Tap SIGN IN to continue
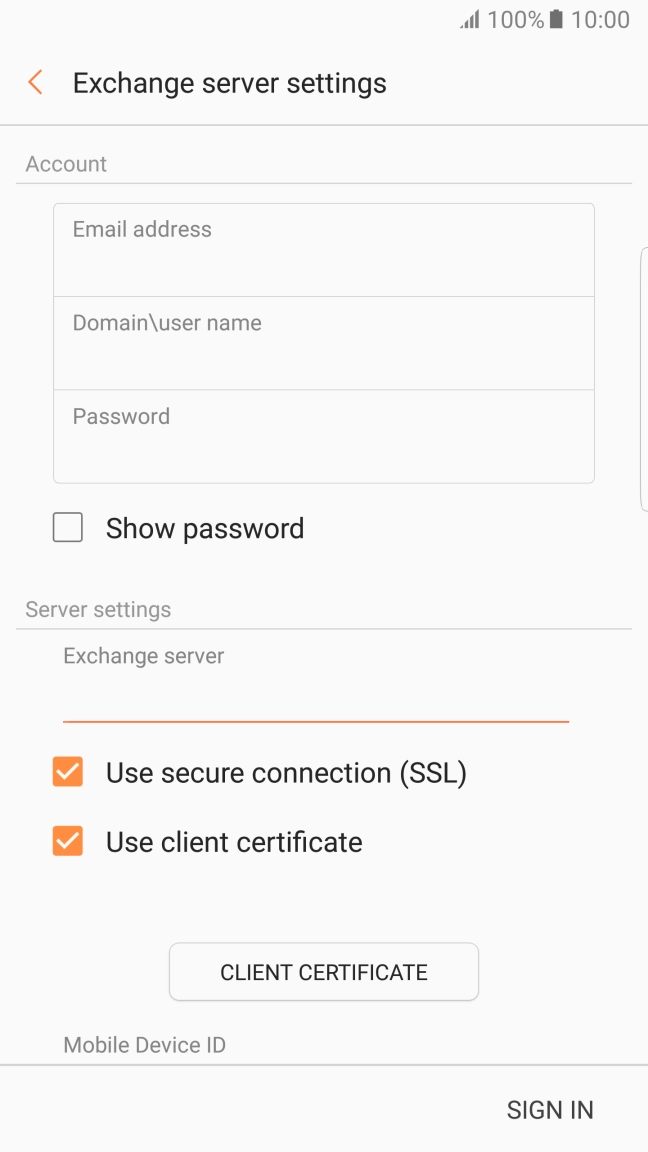 tap(550, 1109)
